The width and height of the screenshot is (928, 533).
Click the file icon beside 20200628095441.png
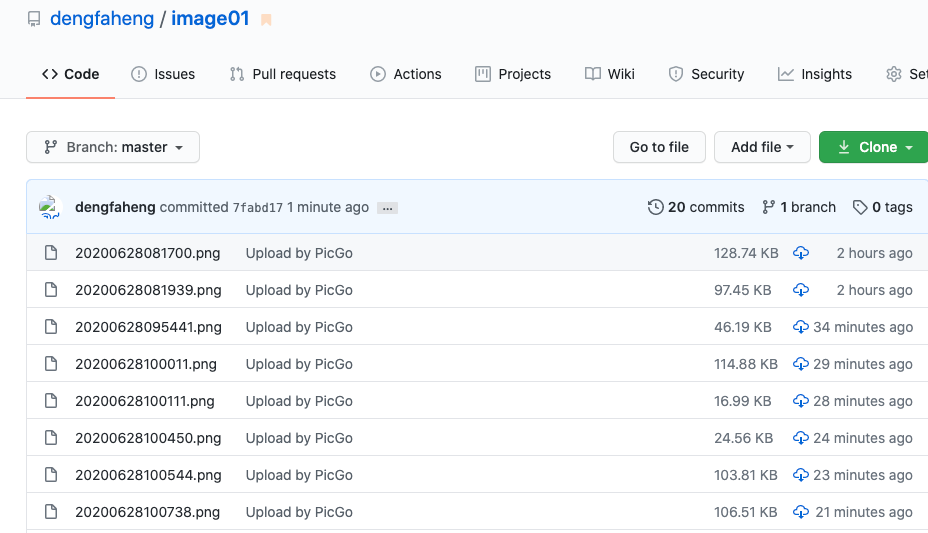[51, 327]
